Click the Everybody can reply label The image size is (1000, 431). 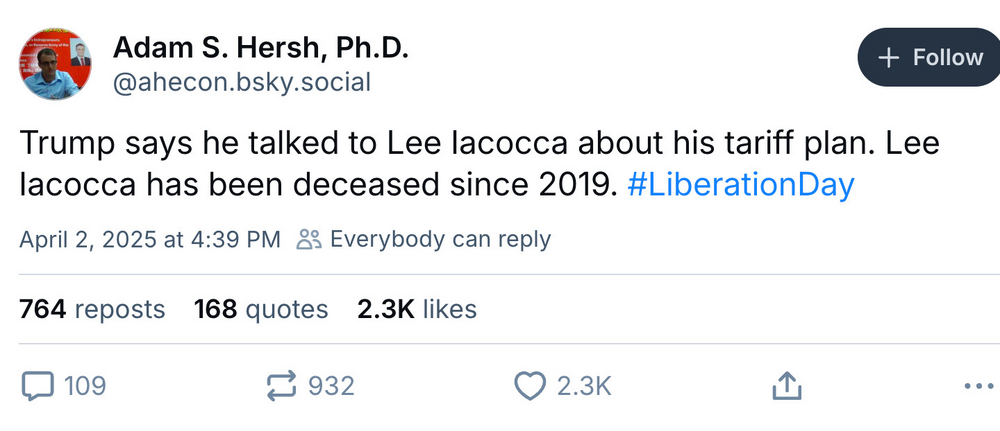440,239
